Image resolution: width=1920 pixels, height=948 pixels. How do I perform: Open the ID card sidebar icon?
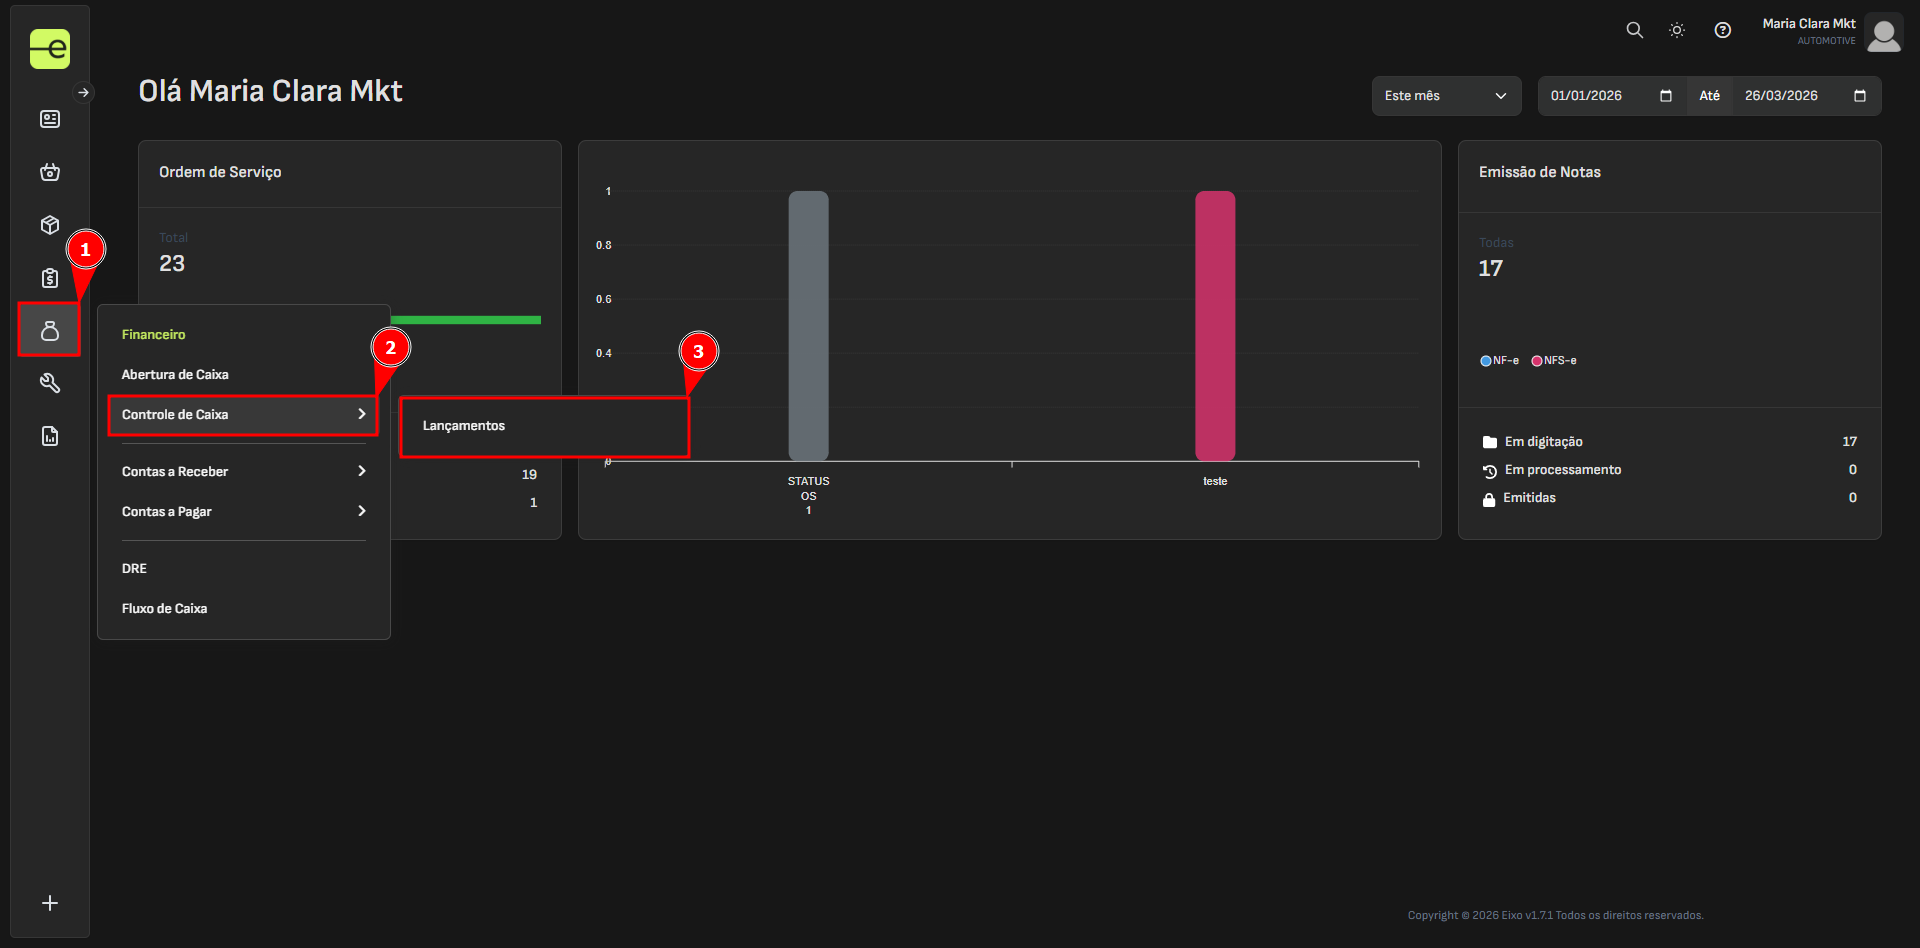coord(50,120)
